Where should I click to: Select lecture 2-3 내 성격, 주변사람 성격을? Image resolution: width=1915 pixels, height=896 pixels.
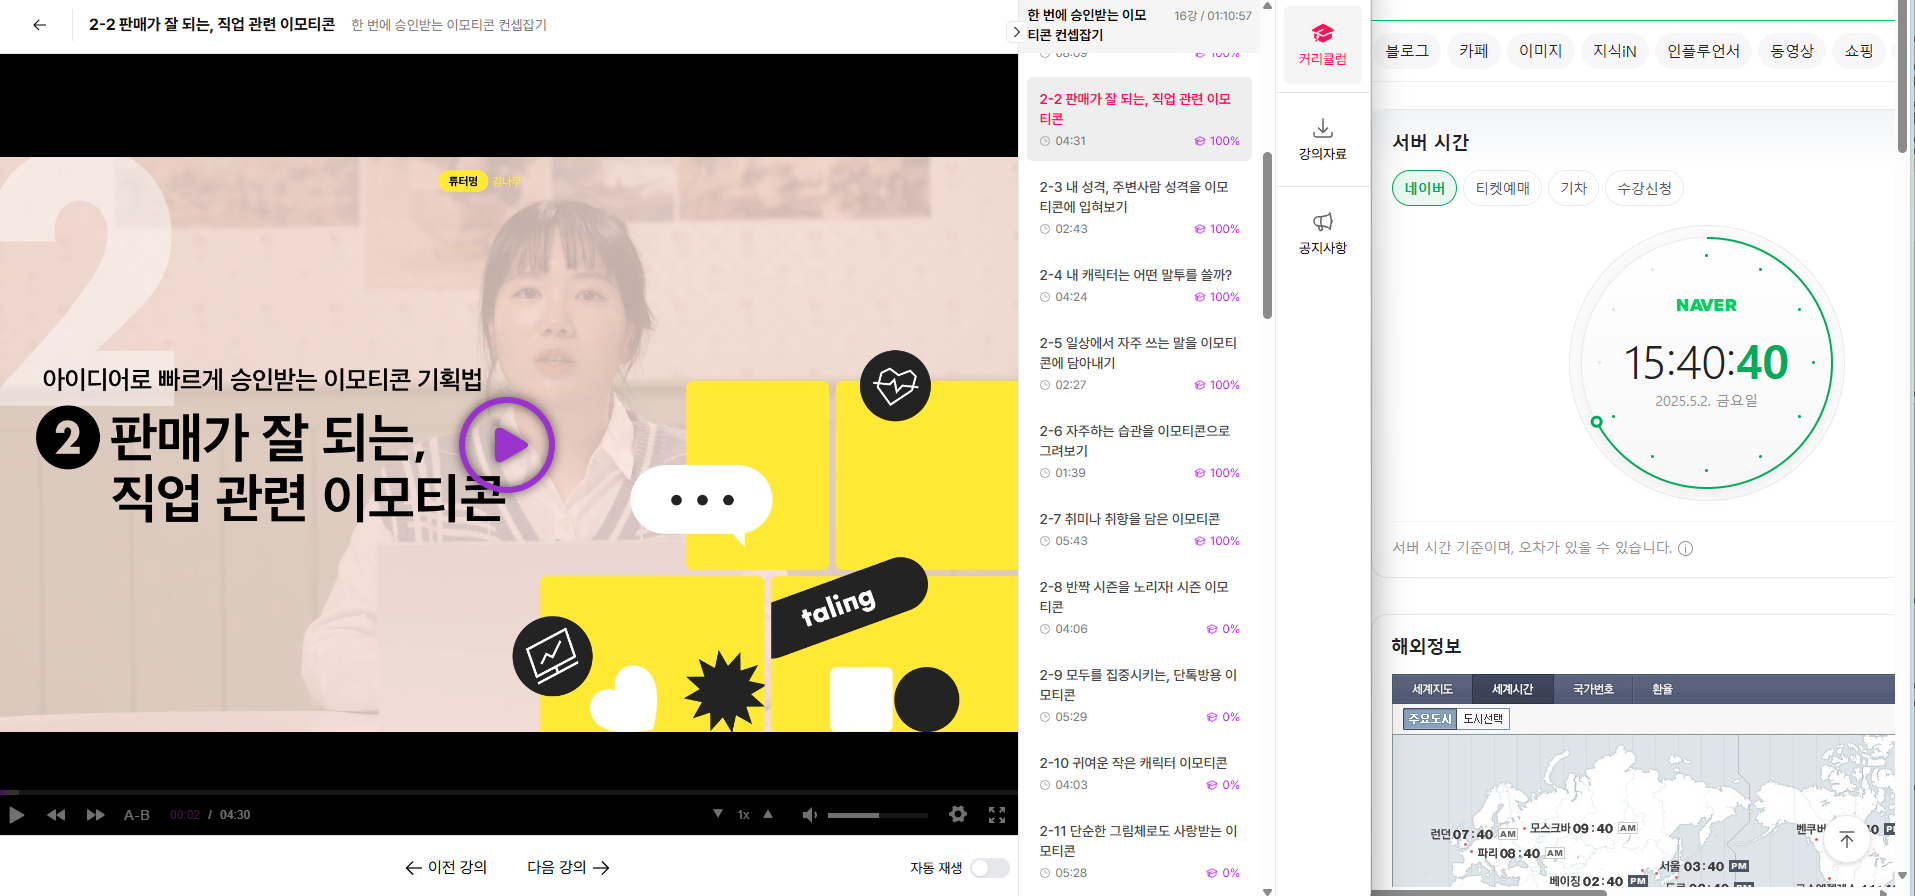pos(1139,207)
